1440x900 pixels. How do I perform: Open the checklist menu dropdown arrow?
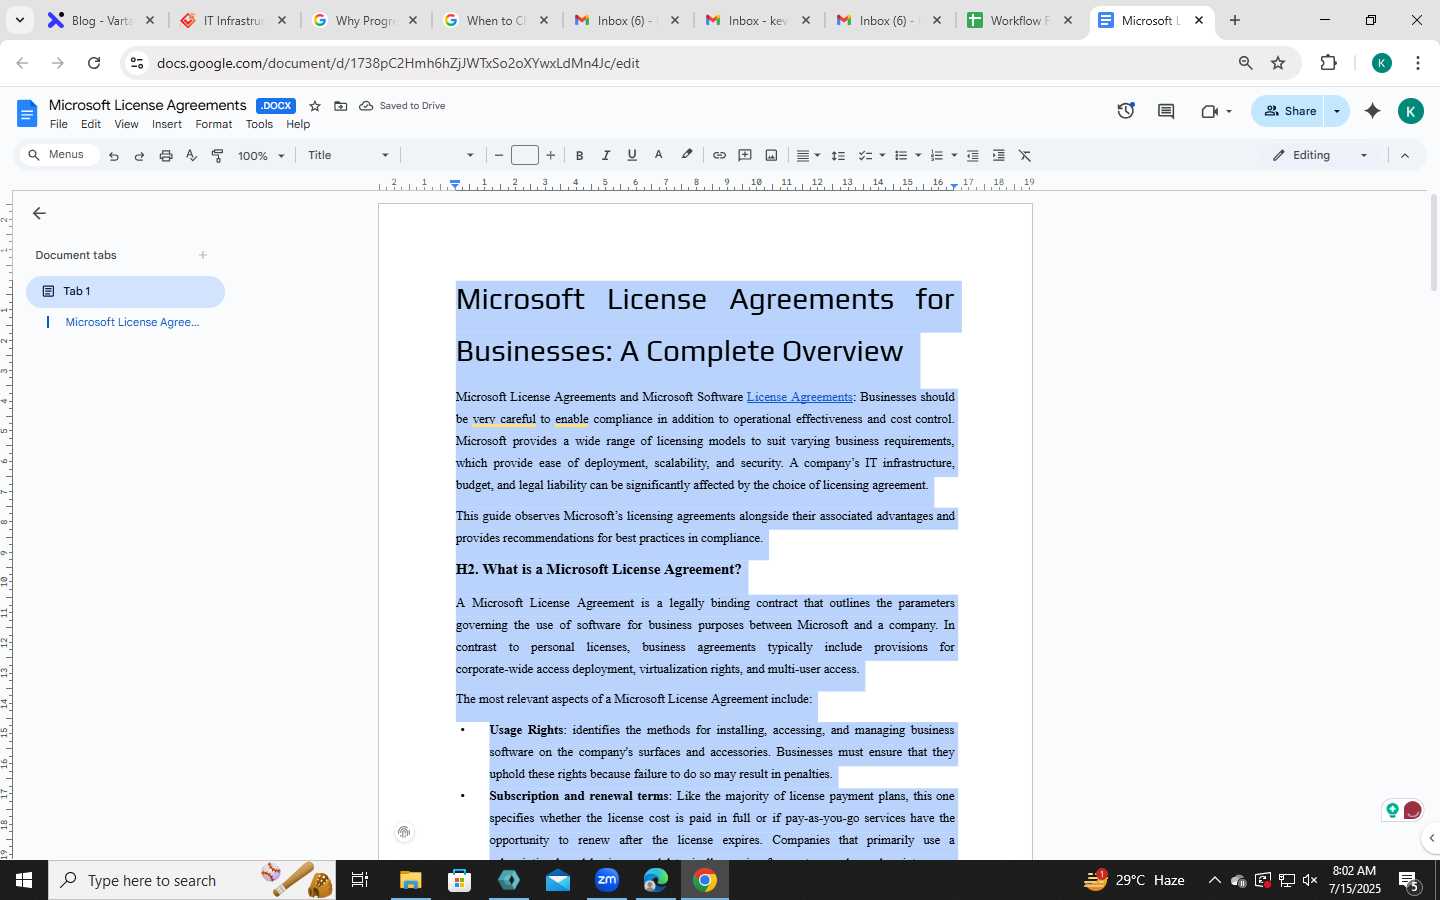(882, 156)
